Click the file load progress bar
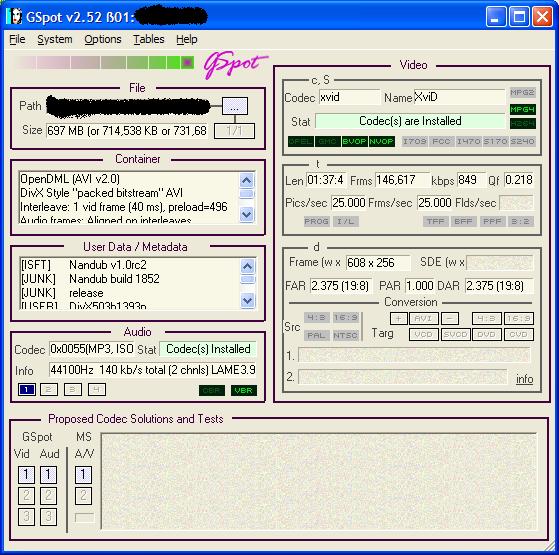 pyautogui.click(x=104, y=63)
